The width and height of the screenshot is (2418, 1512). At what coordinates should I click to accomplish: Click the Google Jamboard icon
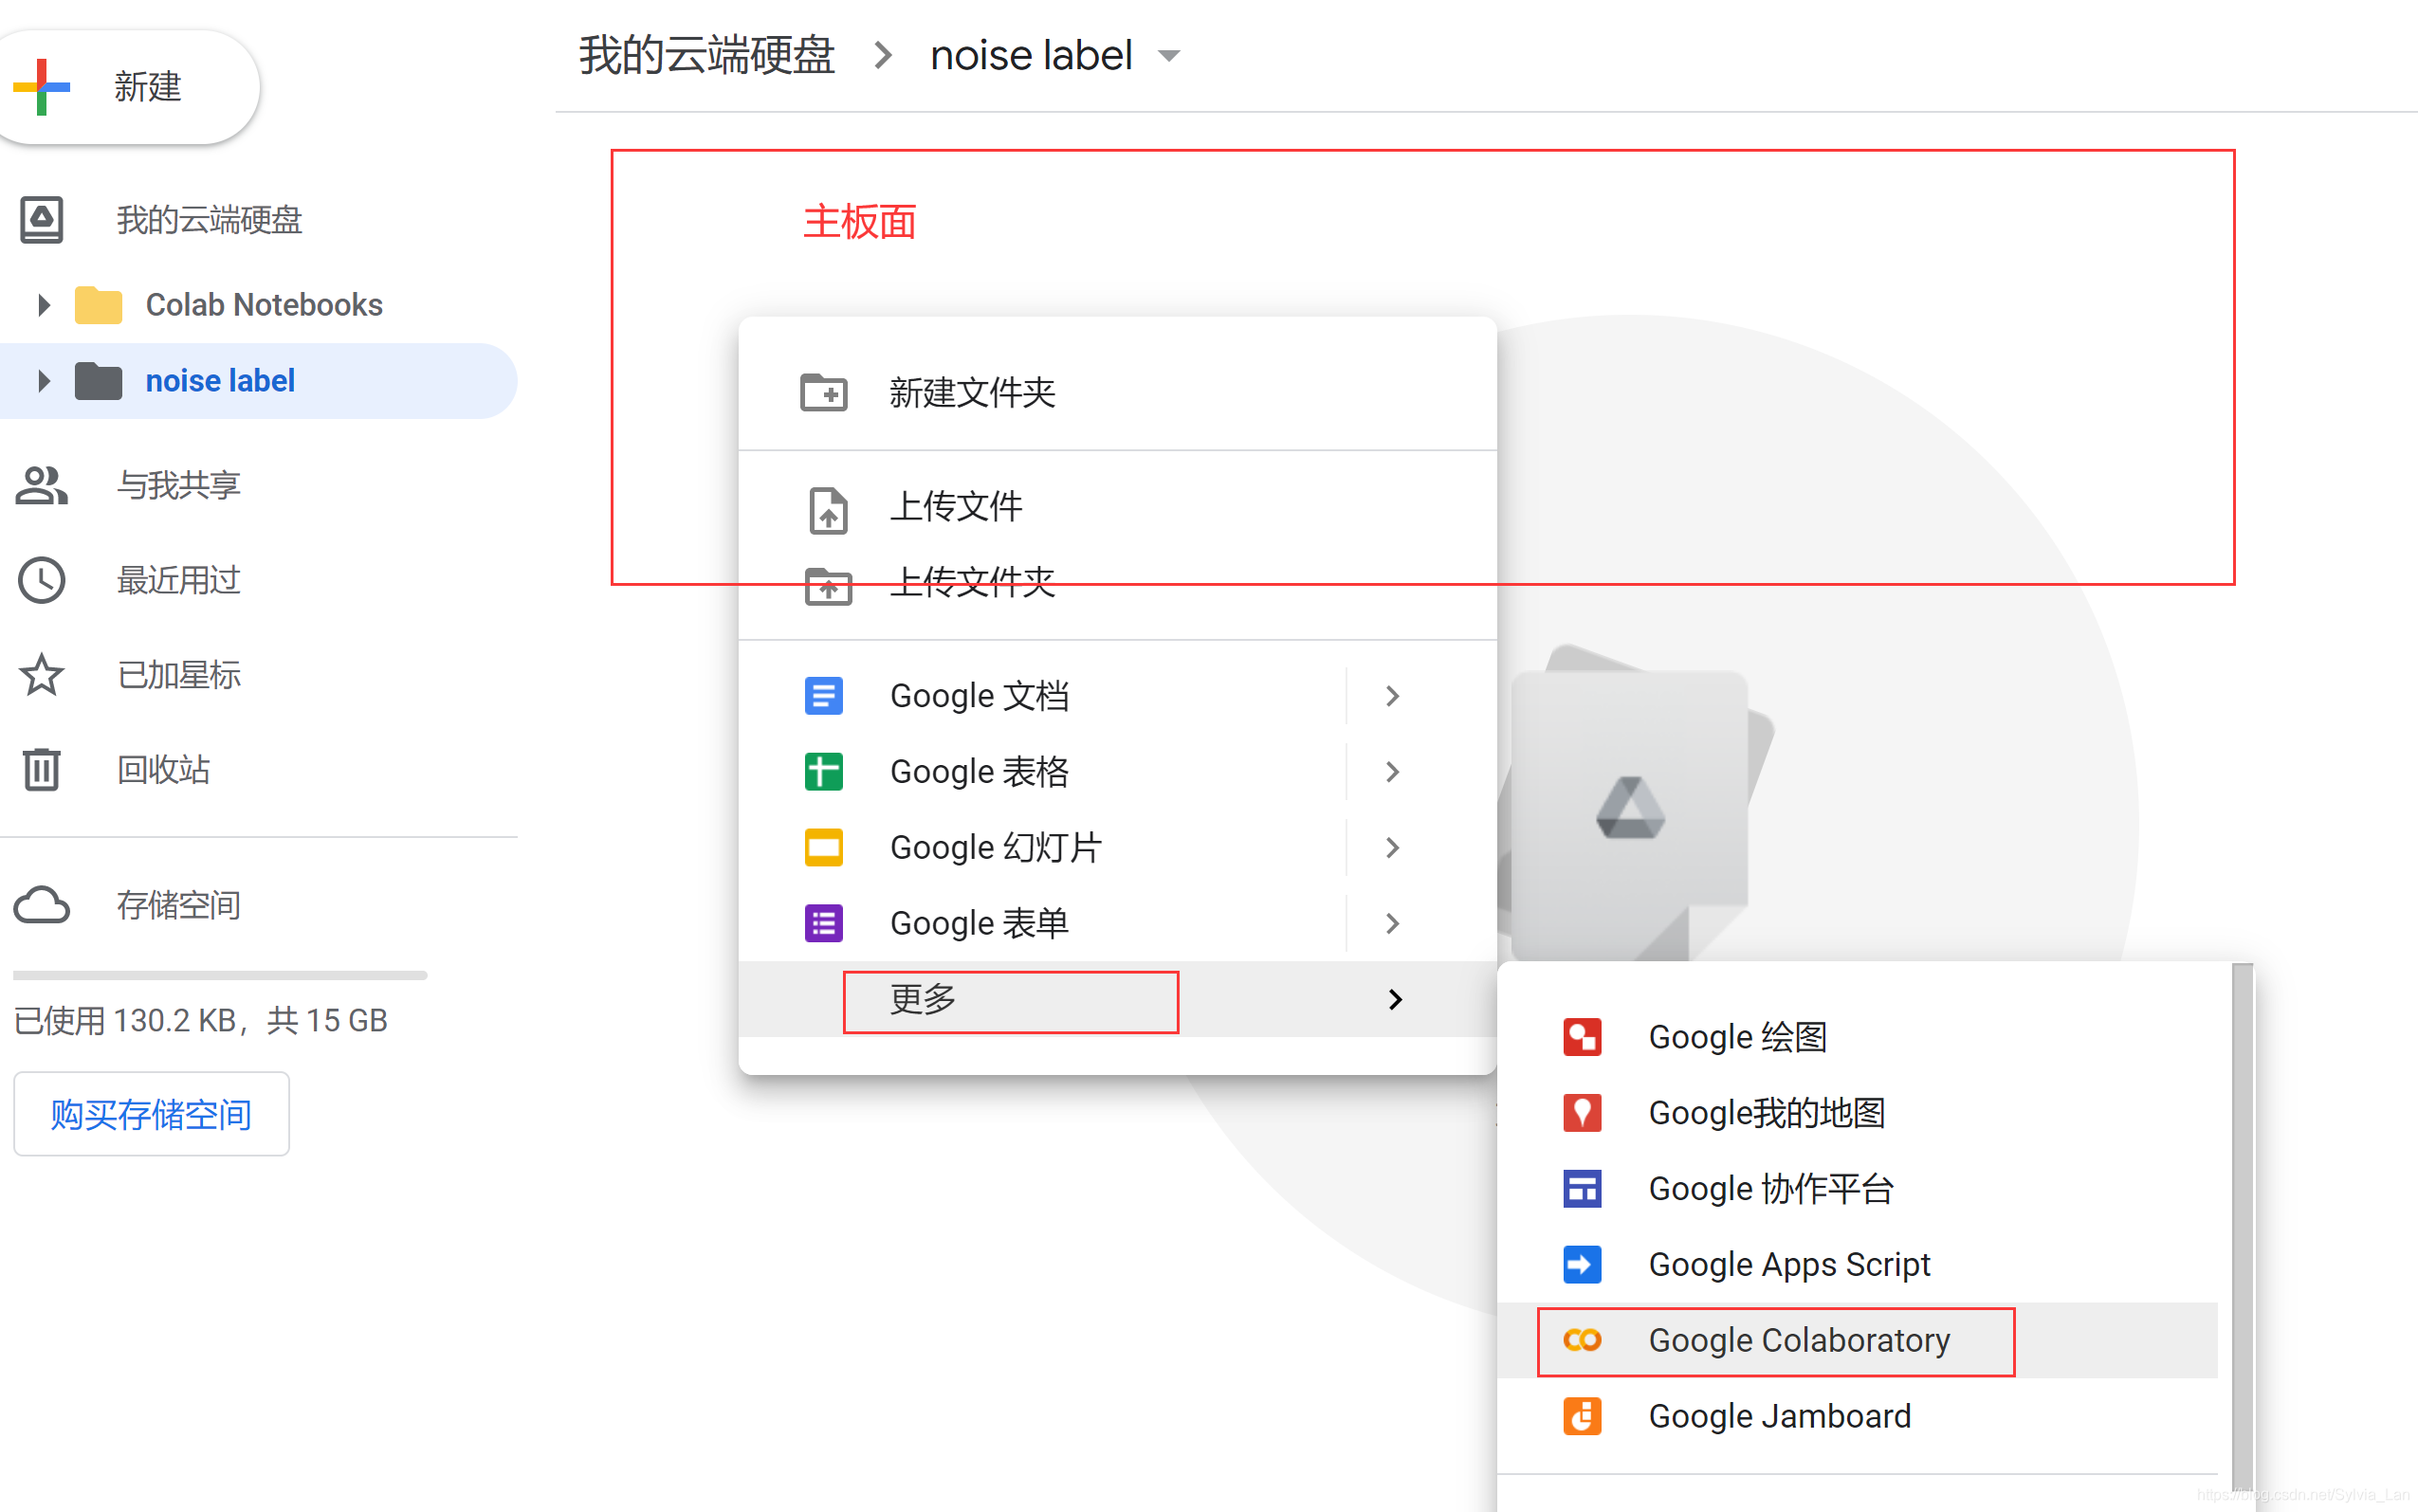[x=1581, y=1416]
